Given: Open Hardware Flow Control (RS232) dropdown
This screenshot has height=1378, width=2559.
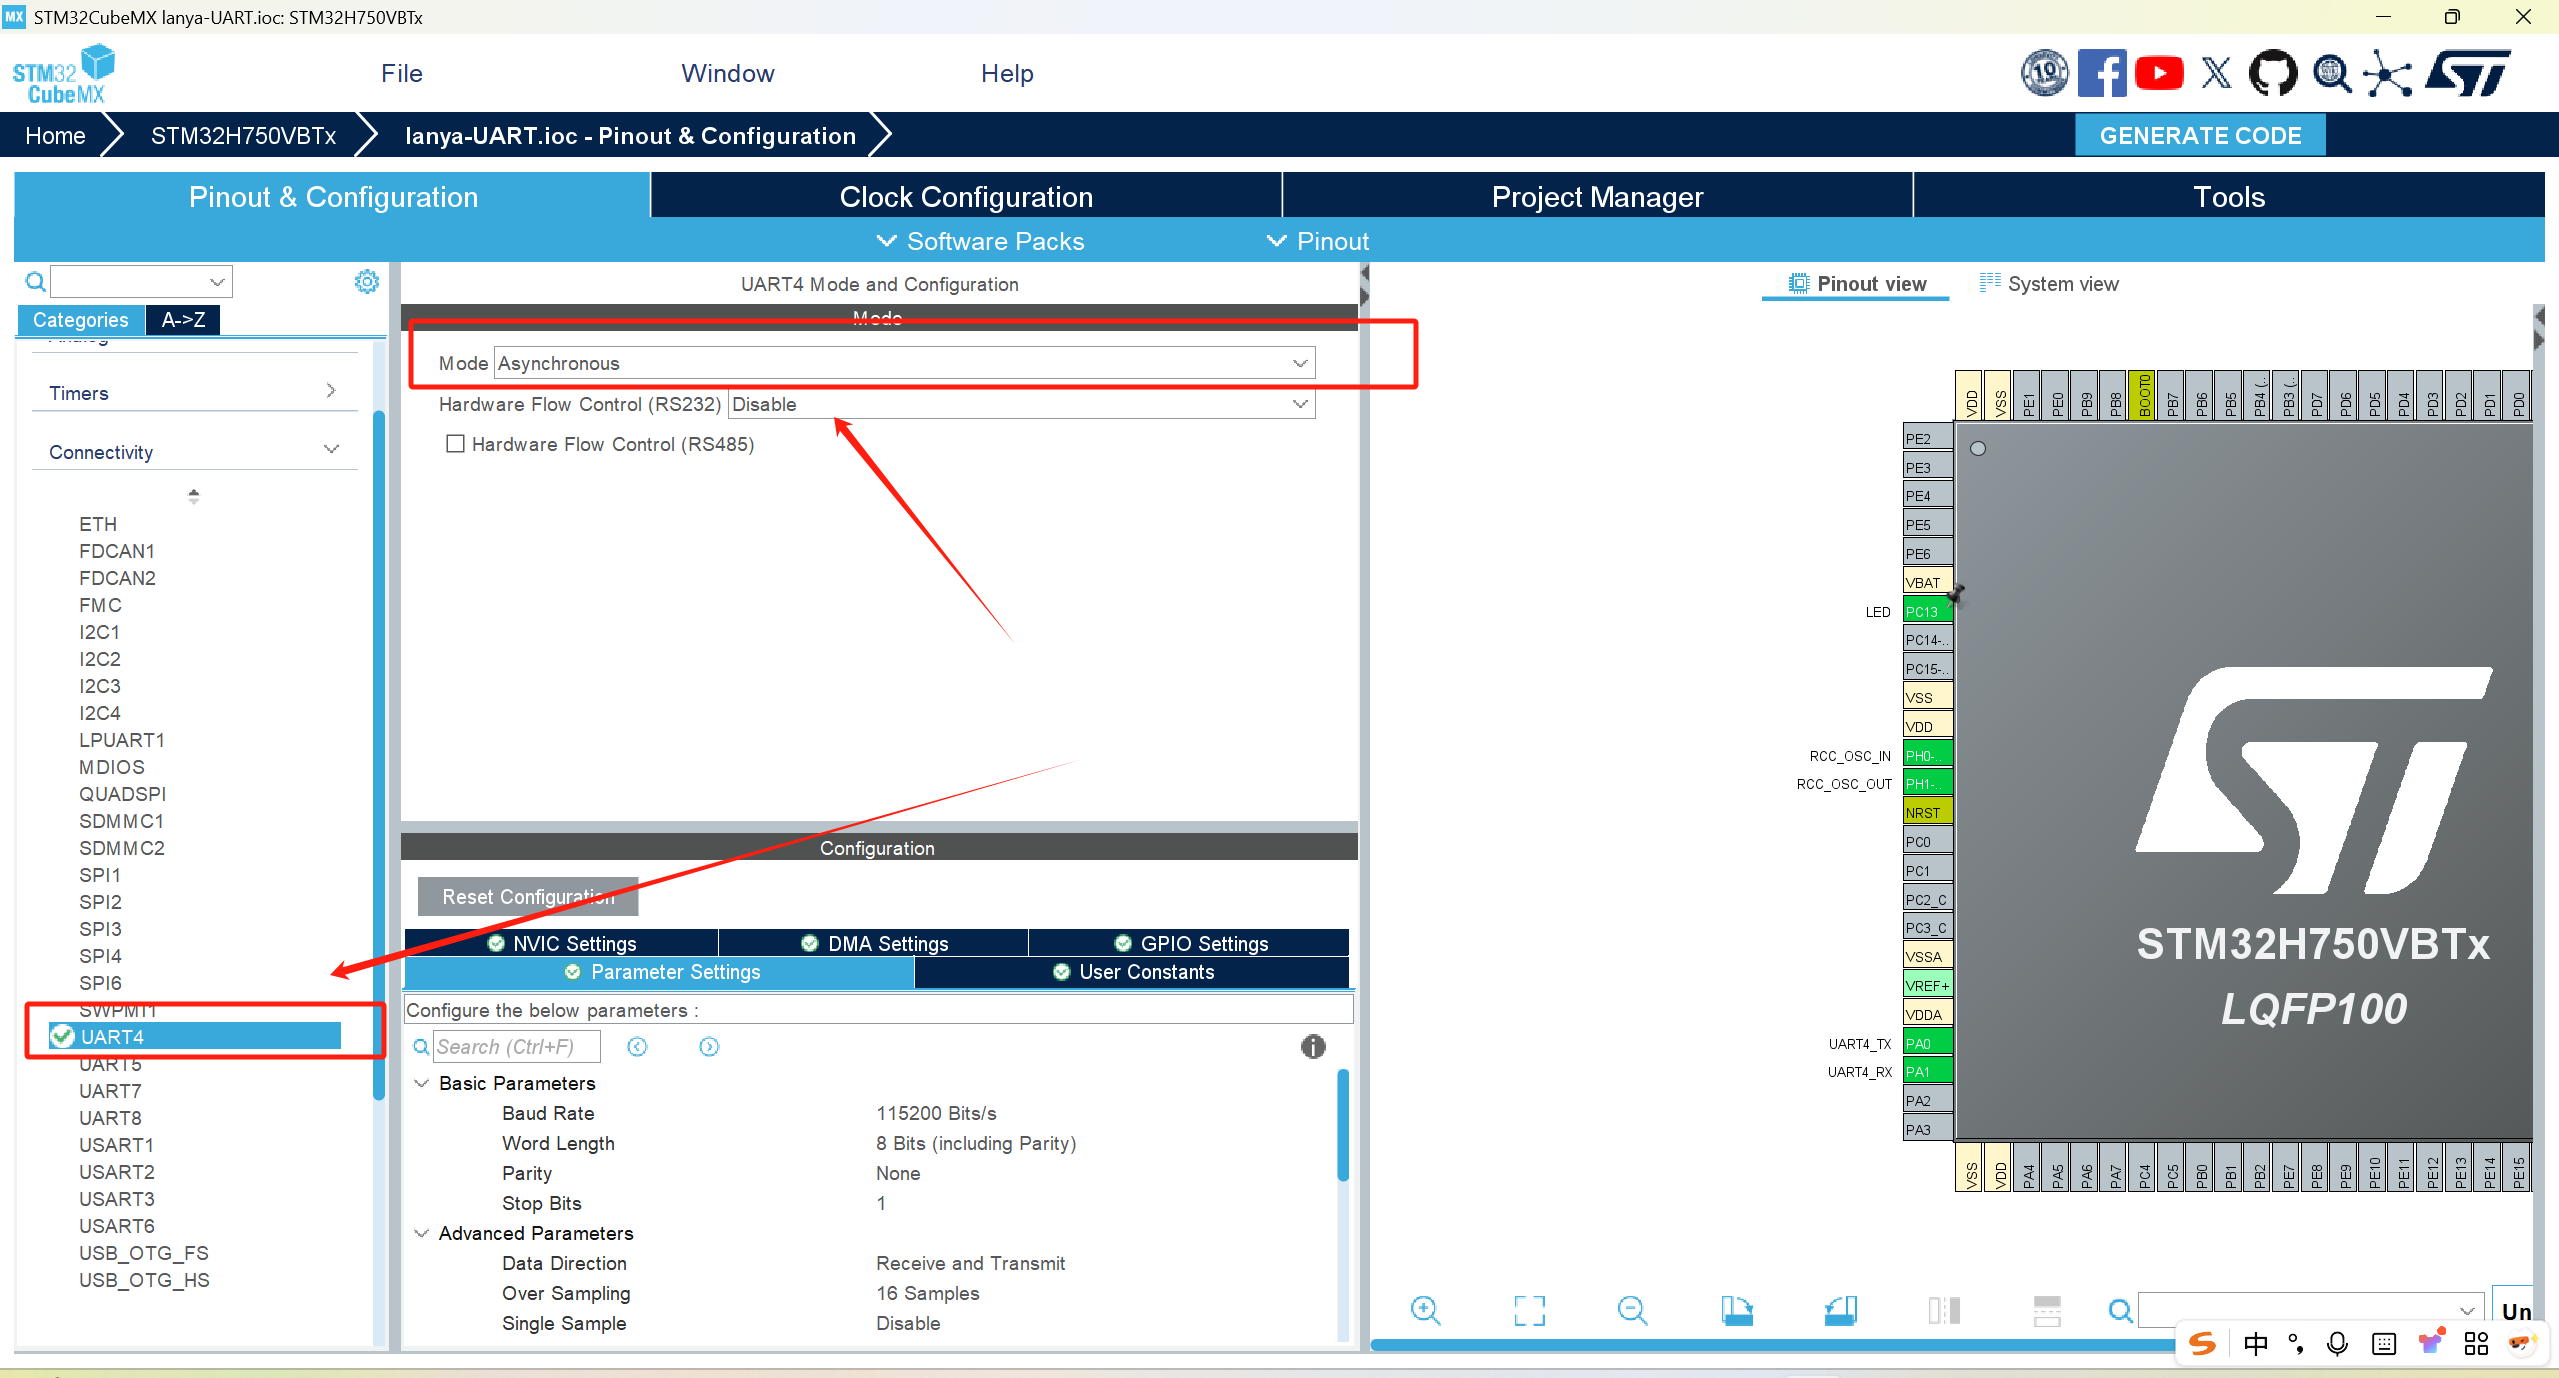Looking at the screenshot, I should click(1020, 404).
